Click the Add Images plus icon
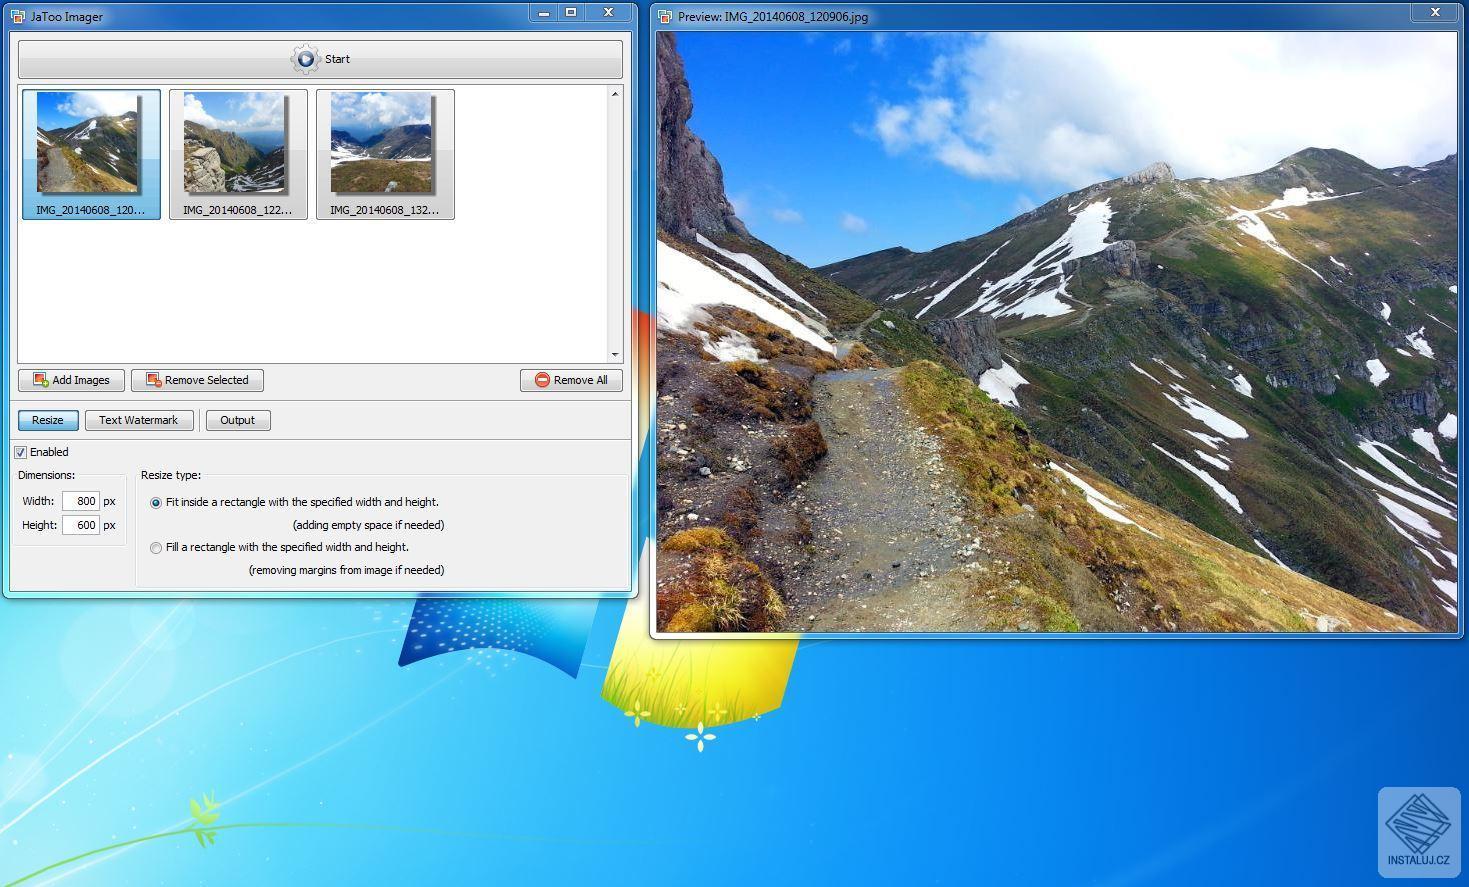Viewport: 1469px width, 887px height. click(x=41, y=380)
